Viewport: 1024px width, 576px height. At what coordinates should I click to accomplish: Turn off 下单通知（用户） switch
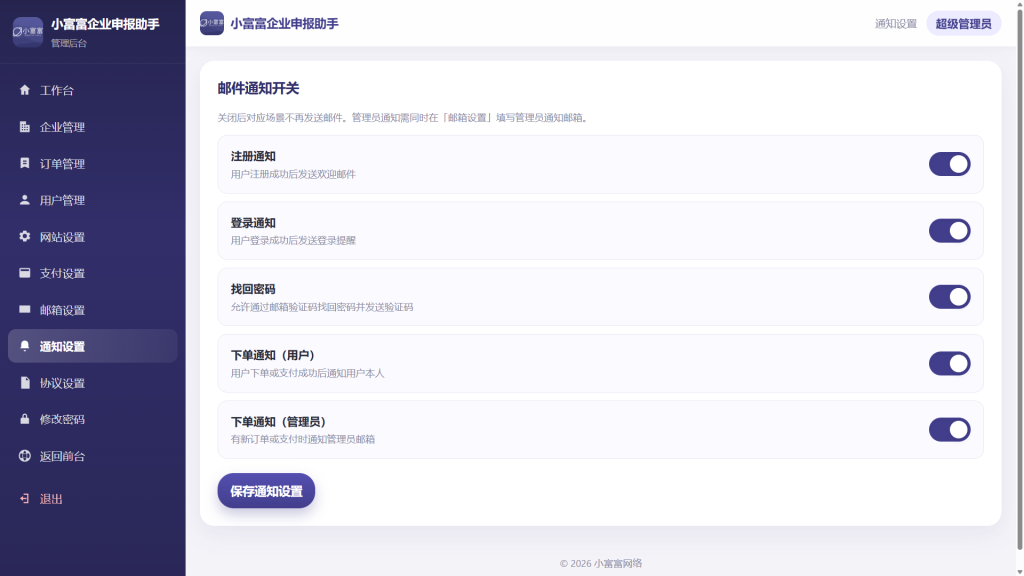coord(950,363)
